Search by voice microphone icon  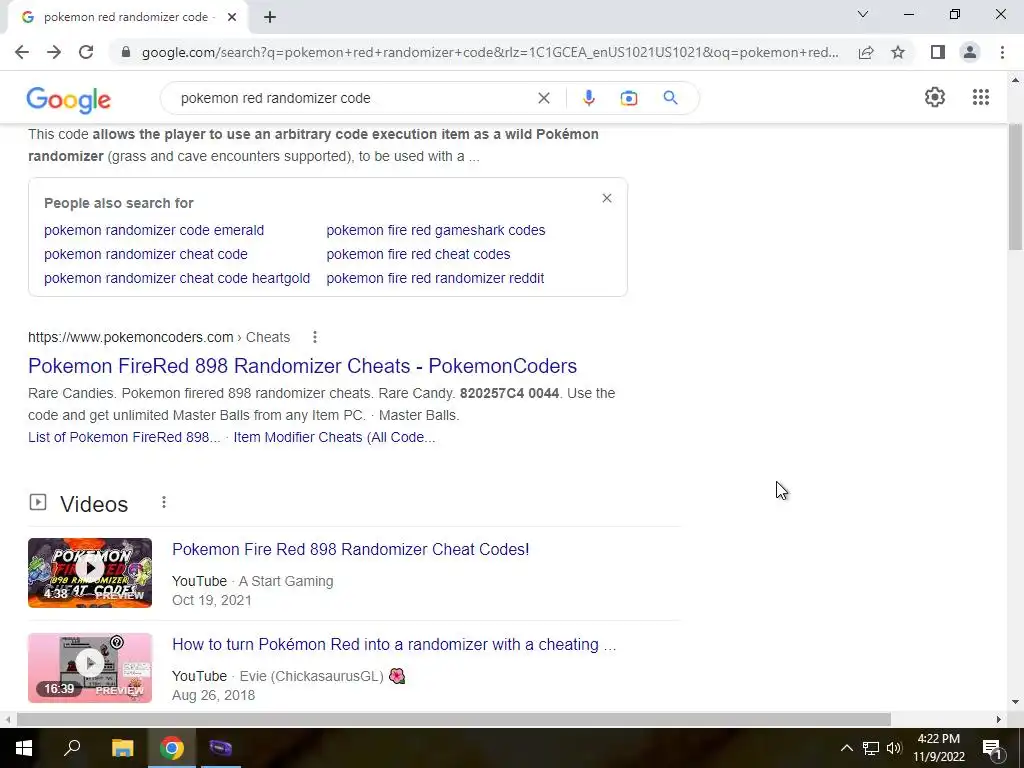(588, 98)
